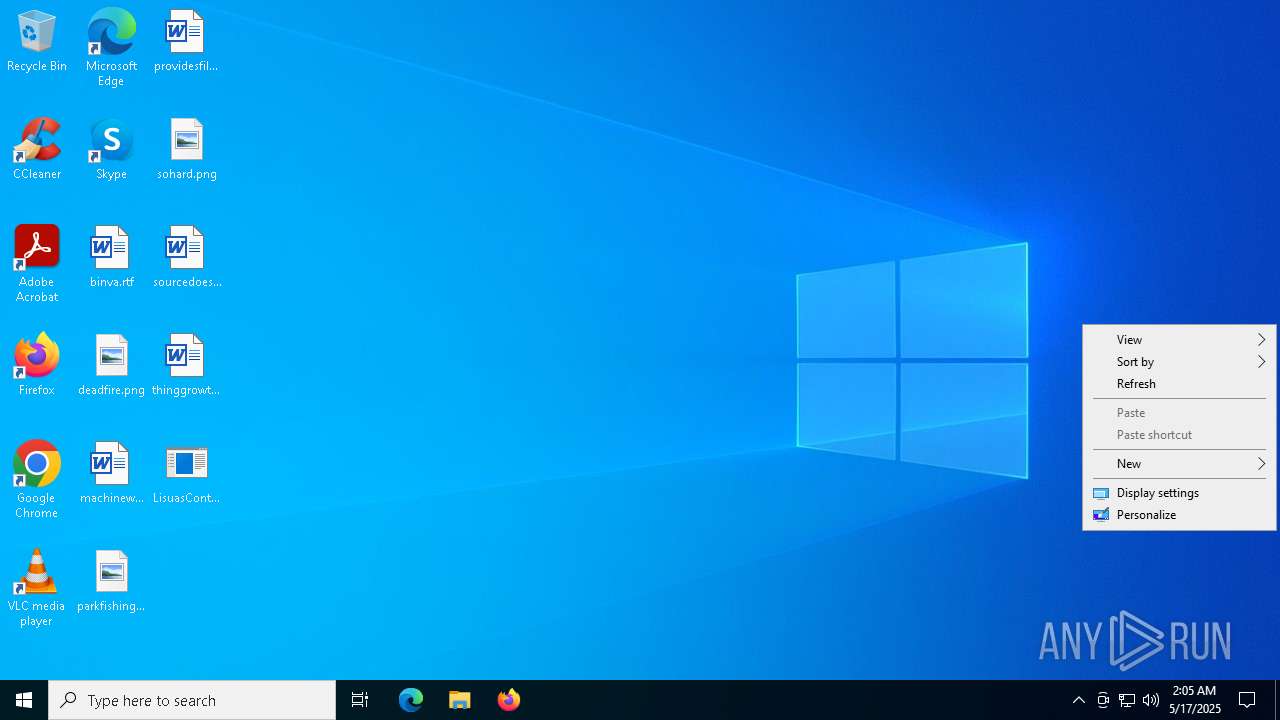This screenshot has height=720, width=1280.
Task: Expand the View submenu in context menu
Action: click(1180, 340)
